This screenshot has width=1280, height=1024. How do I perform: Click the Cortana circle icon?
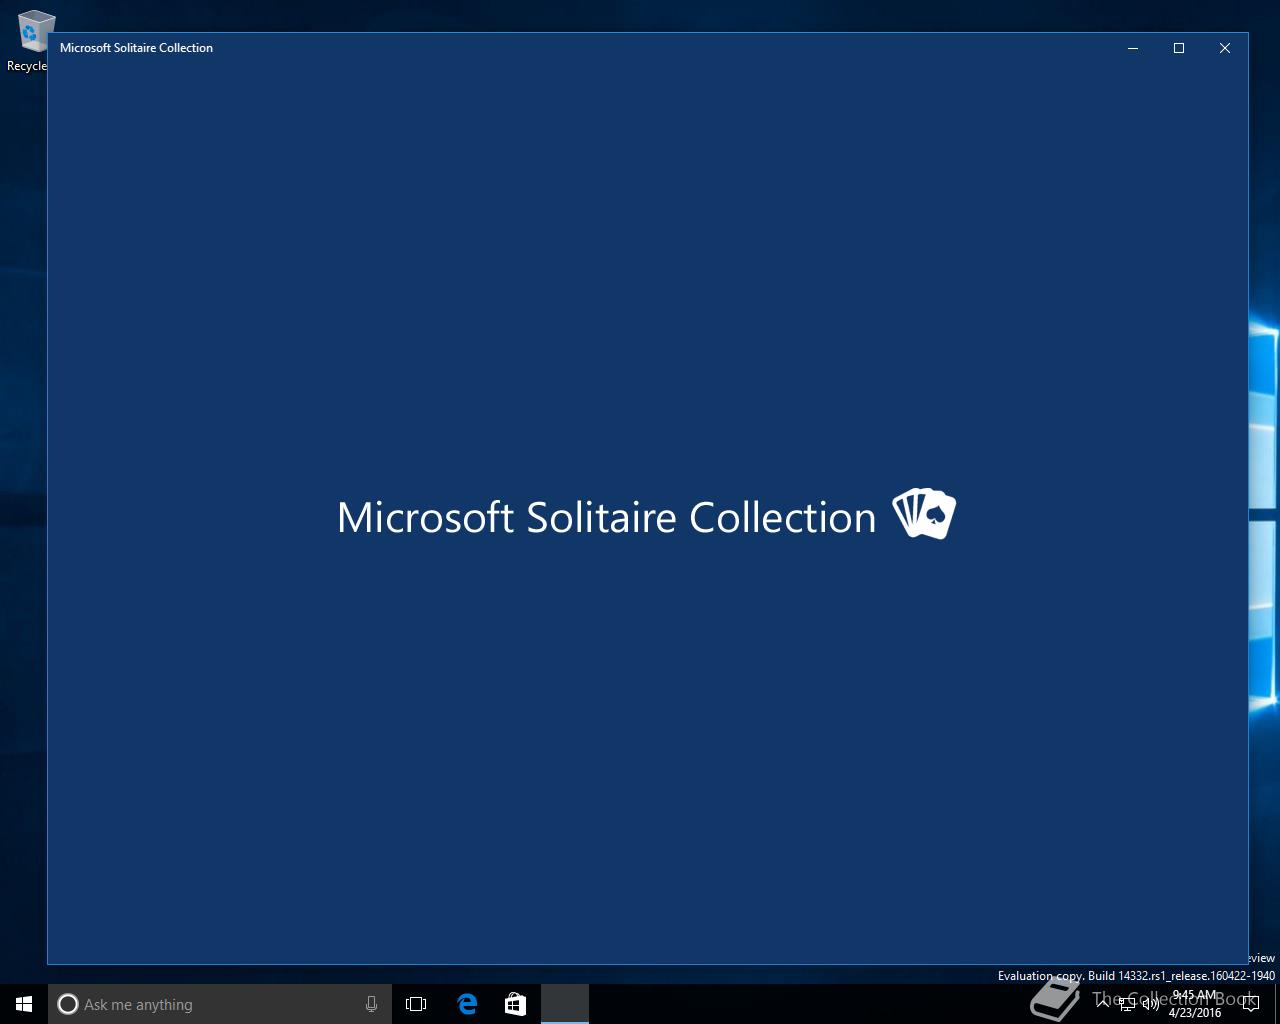tap(68, 1004)
